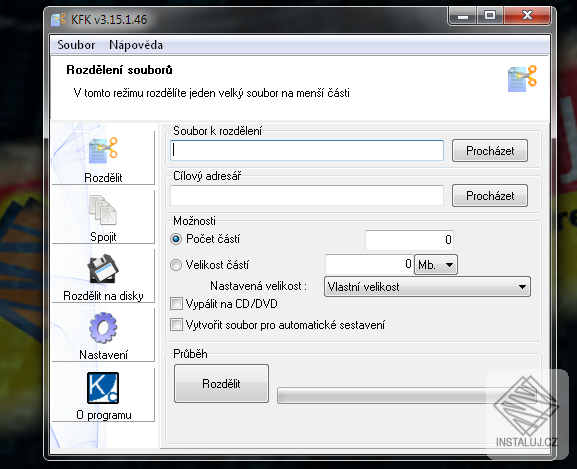Viewport: 577px width, 469px height.
Task: Click the scissors icon in header banner
Action: 522,78
